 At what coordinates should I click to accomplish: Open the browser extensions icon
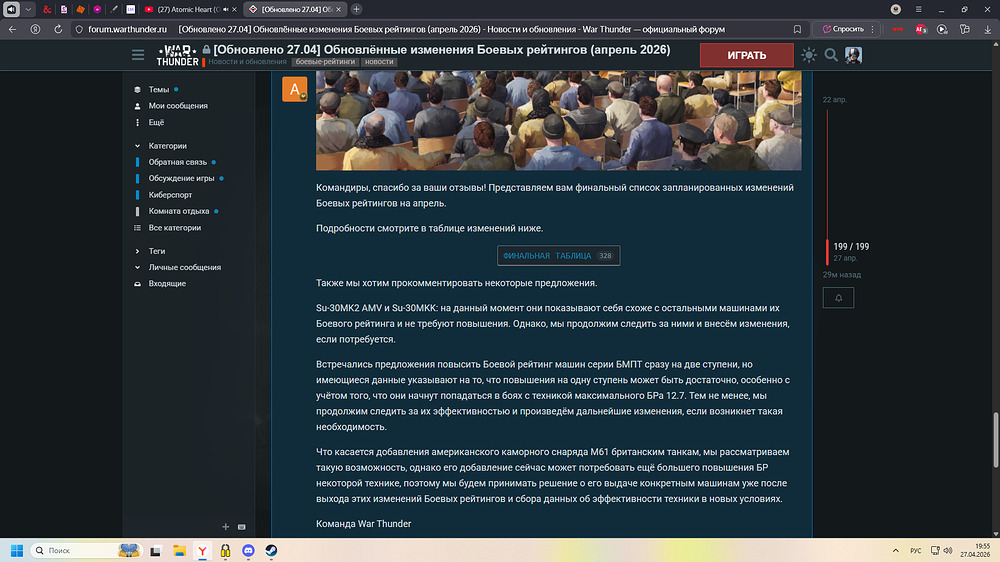tap(964, 29)
